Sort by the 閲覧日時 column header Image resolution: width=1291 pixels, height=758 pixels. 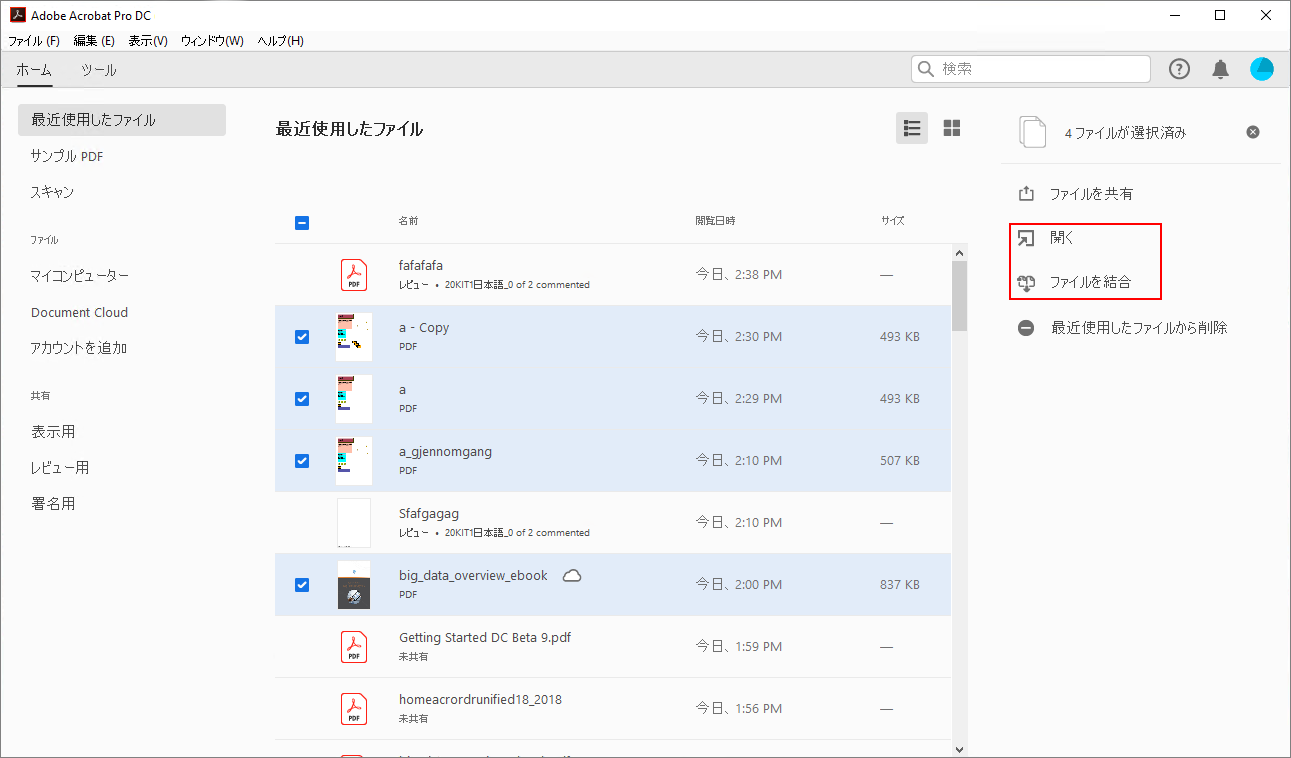coord(716,221)
